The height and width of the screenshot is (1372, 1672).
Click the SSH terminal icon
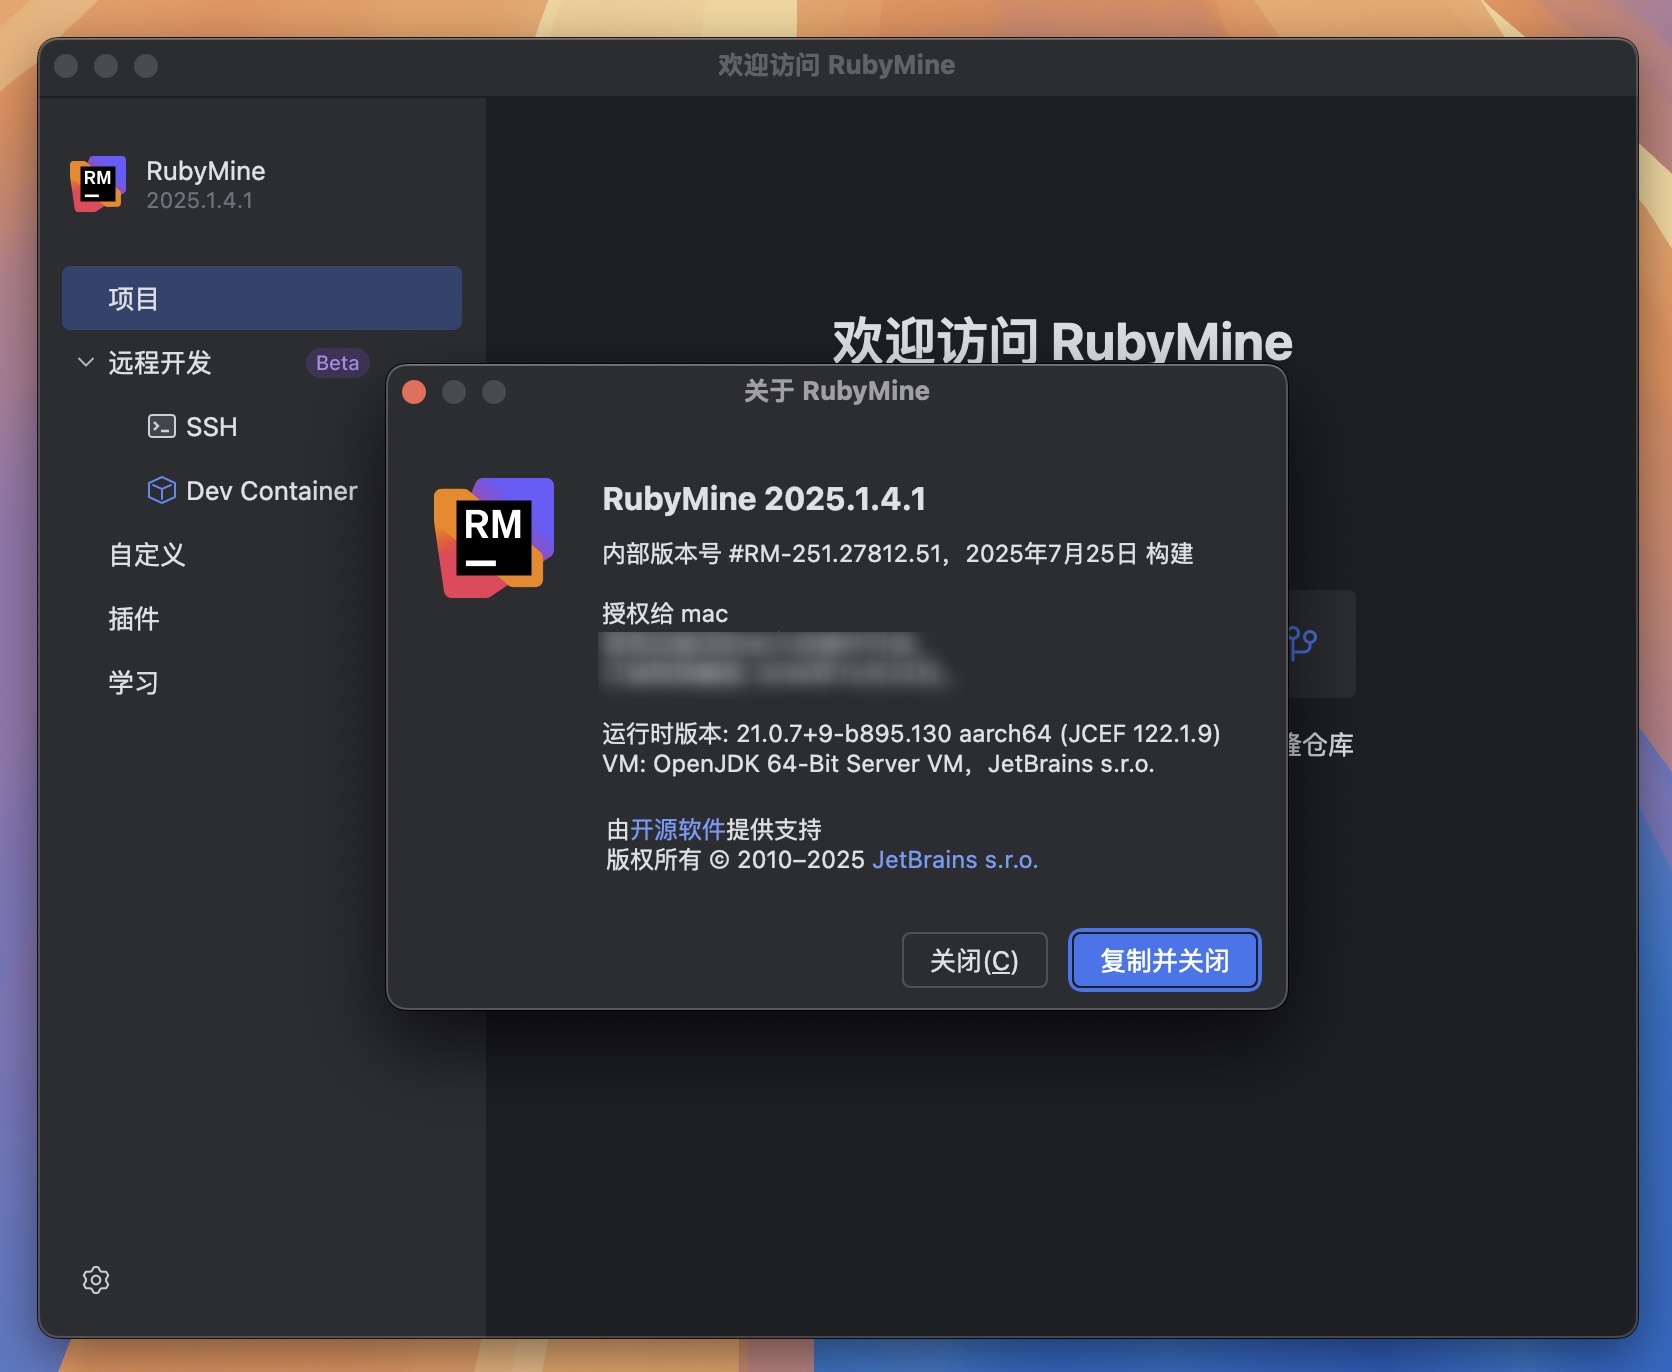[161, 427]
